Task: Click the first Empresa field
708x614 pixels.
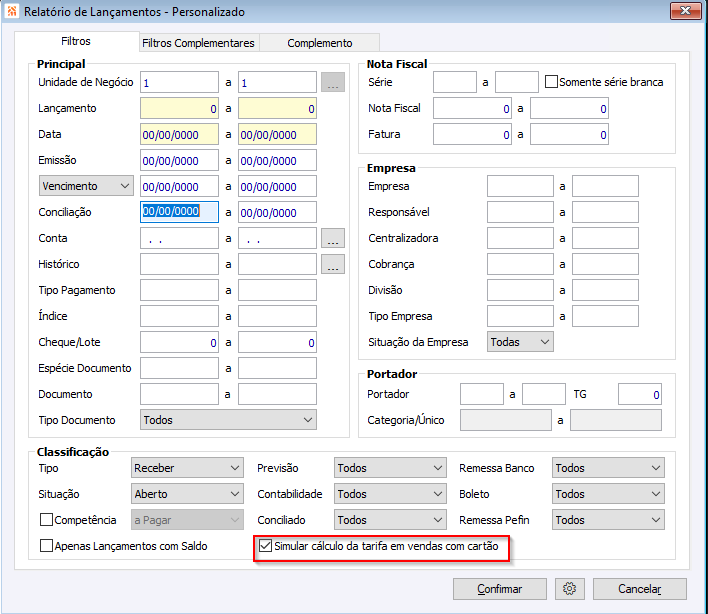Action: 520,186
